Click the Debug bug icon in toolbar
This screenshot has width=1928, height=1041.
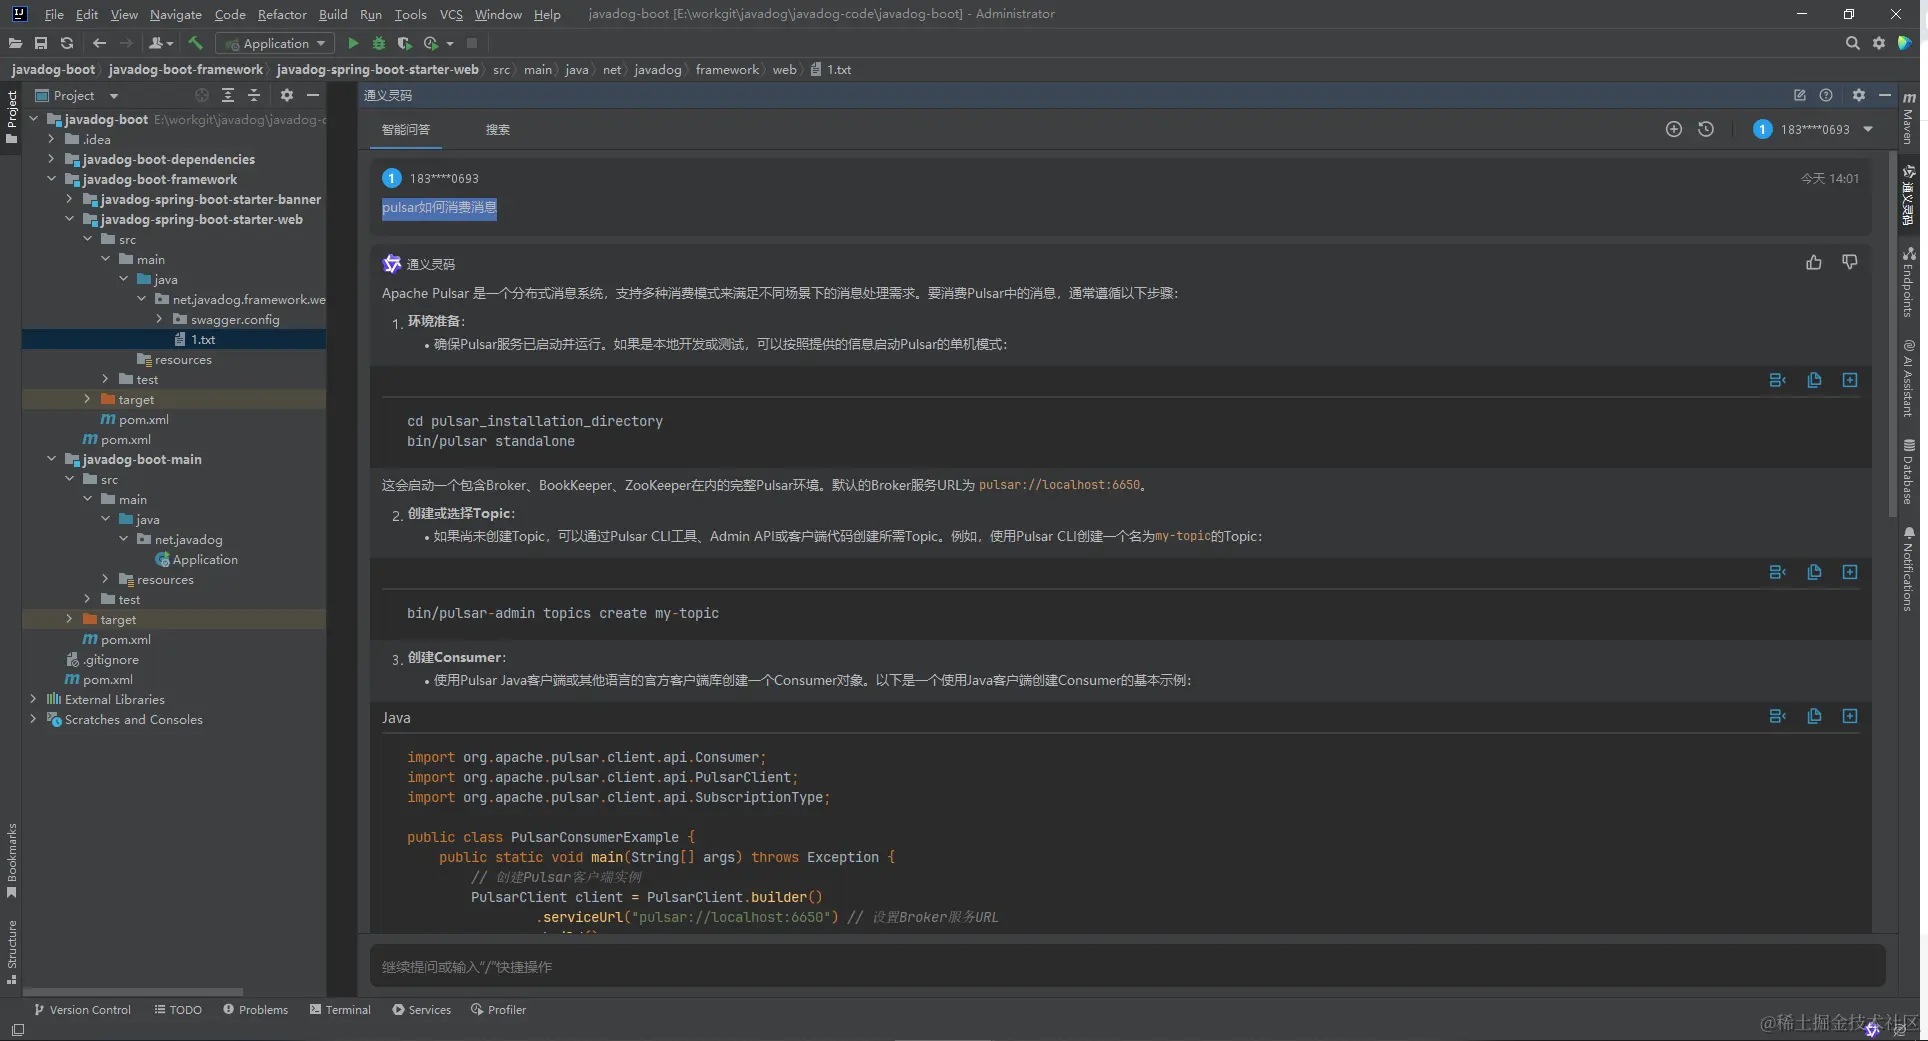click(379, 43)
